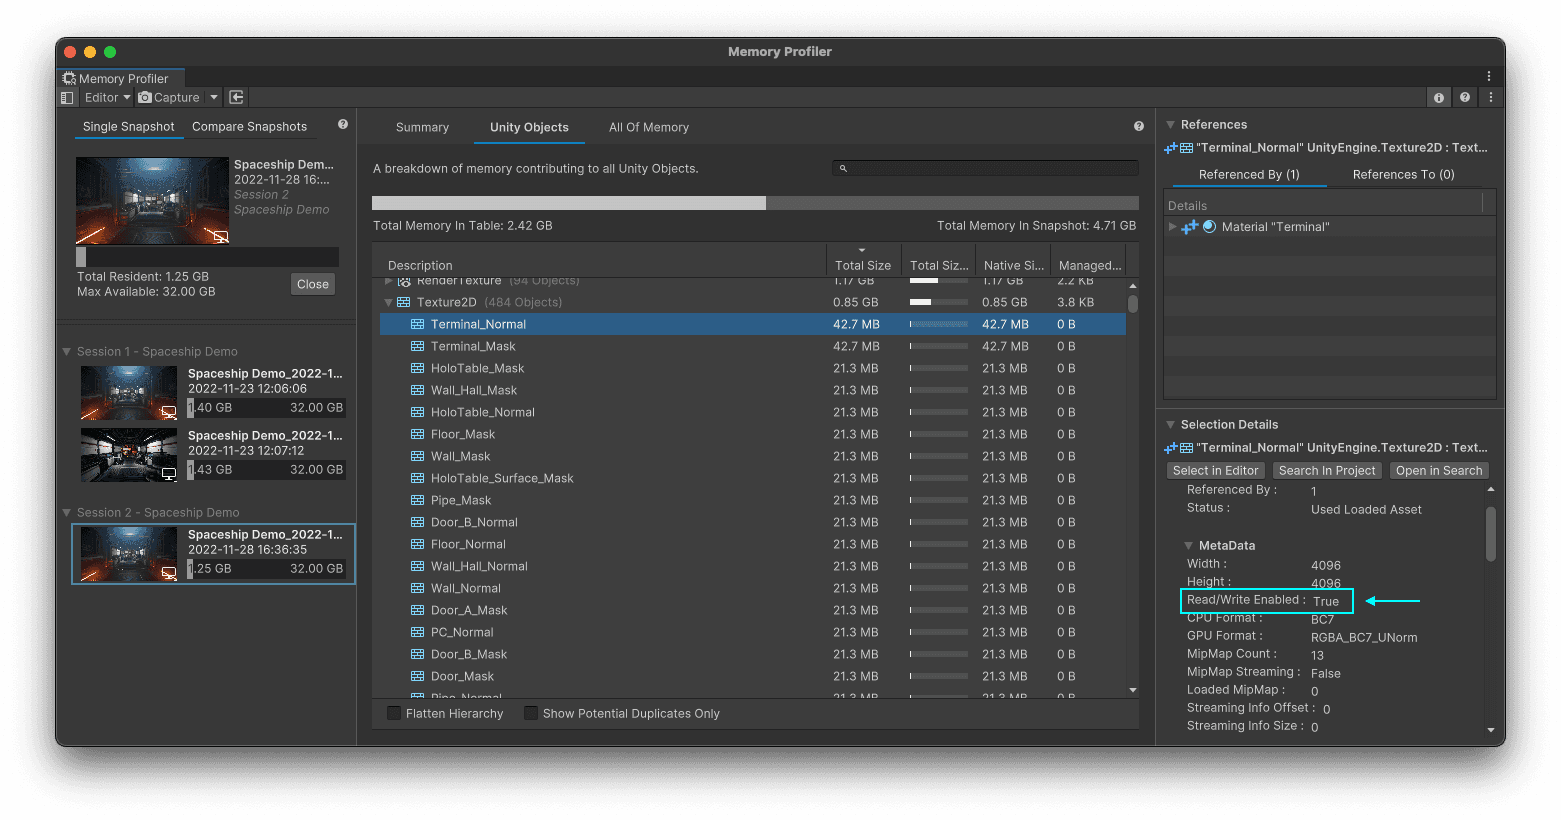Select the Unity Objects tab

click(529, 127)
